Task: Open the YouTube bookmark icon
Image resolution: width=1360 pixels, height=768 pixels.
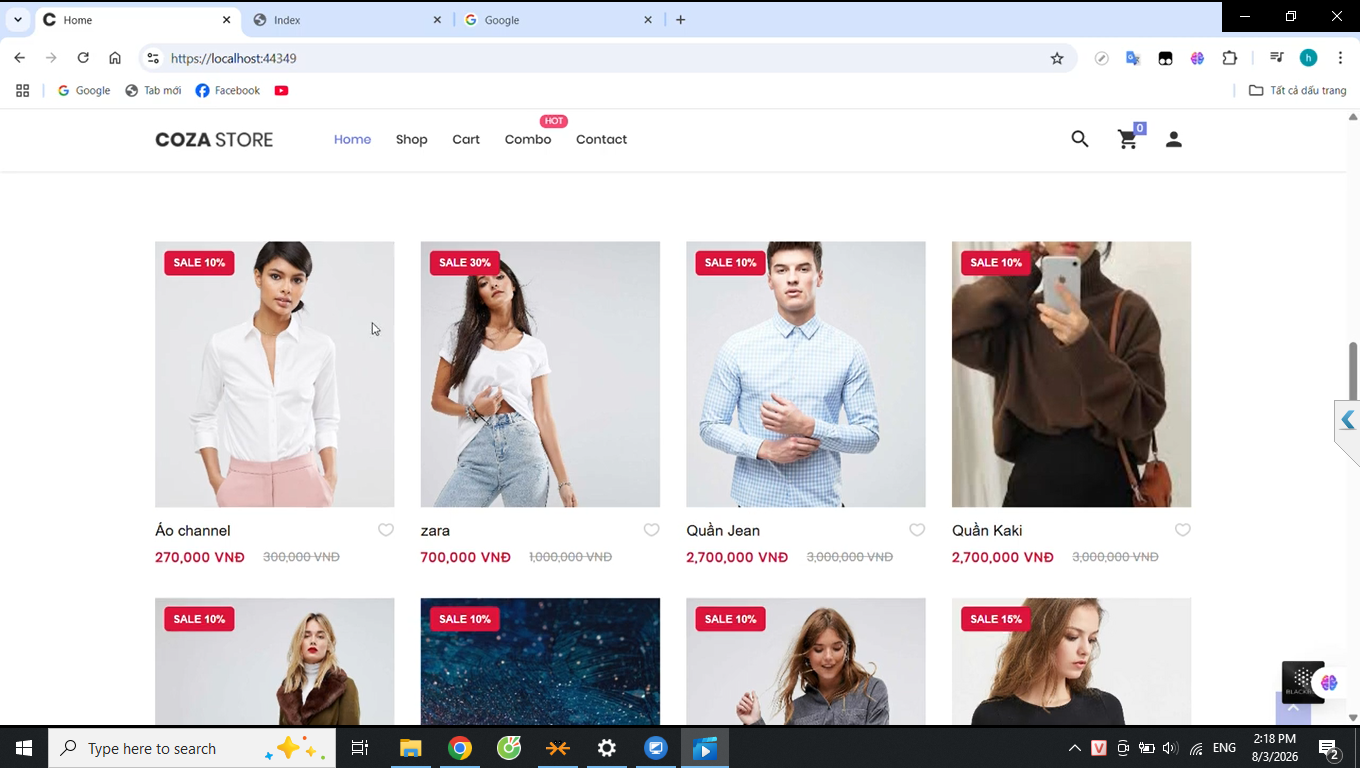Action: click(x=281, y=90)
